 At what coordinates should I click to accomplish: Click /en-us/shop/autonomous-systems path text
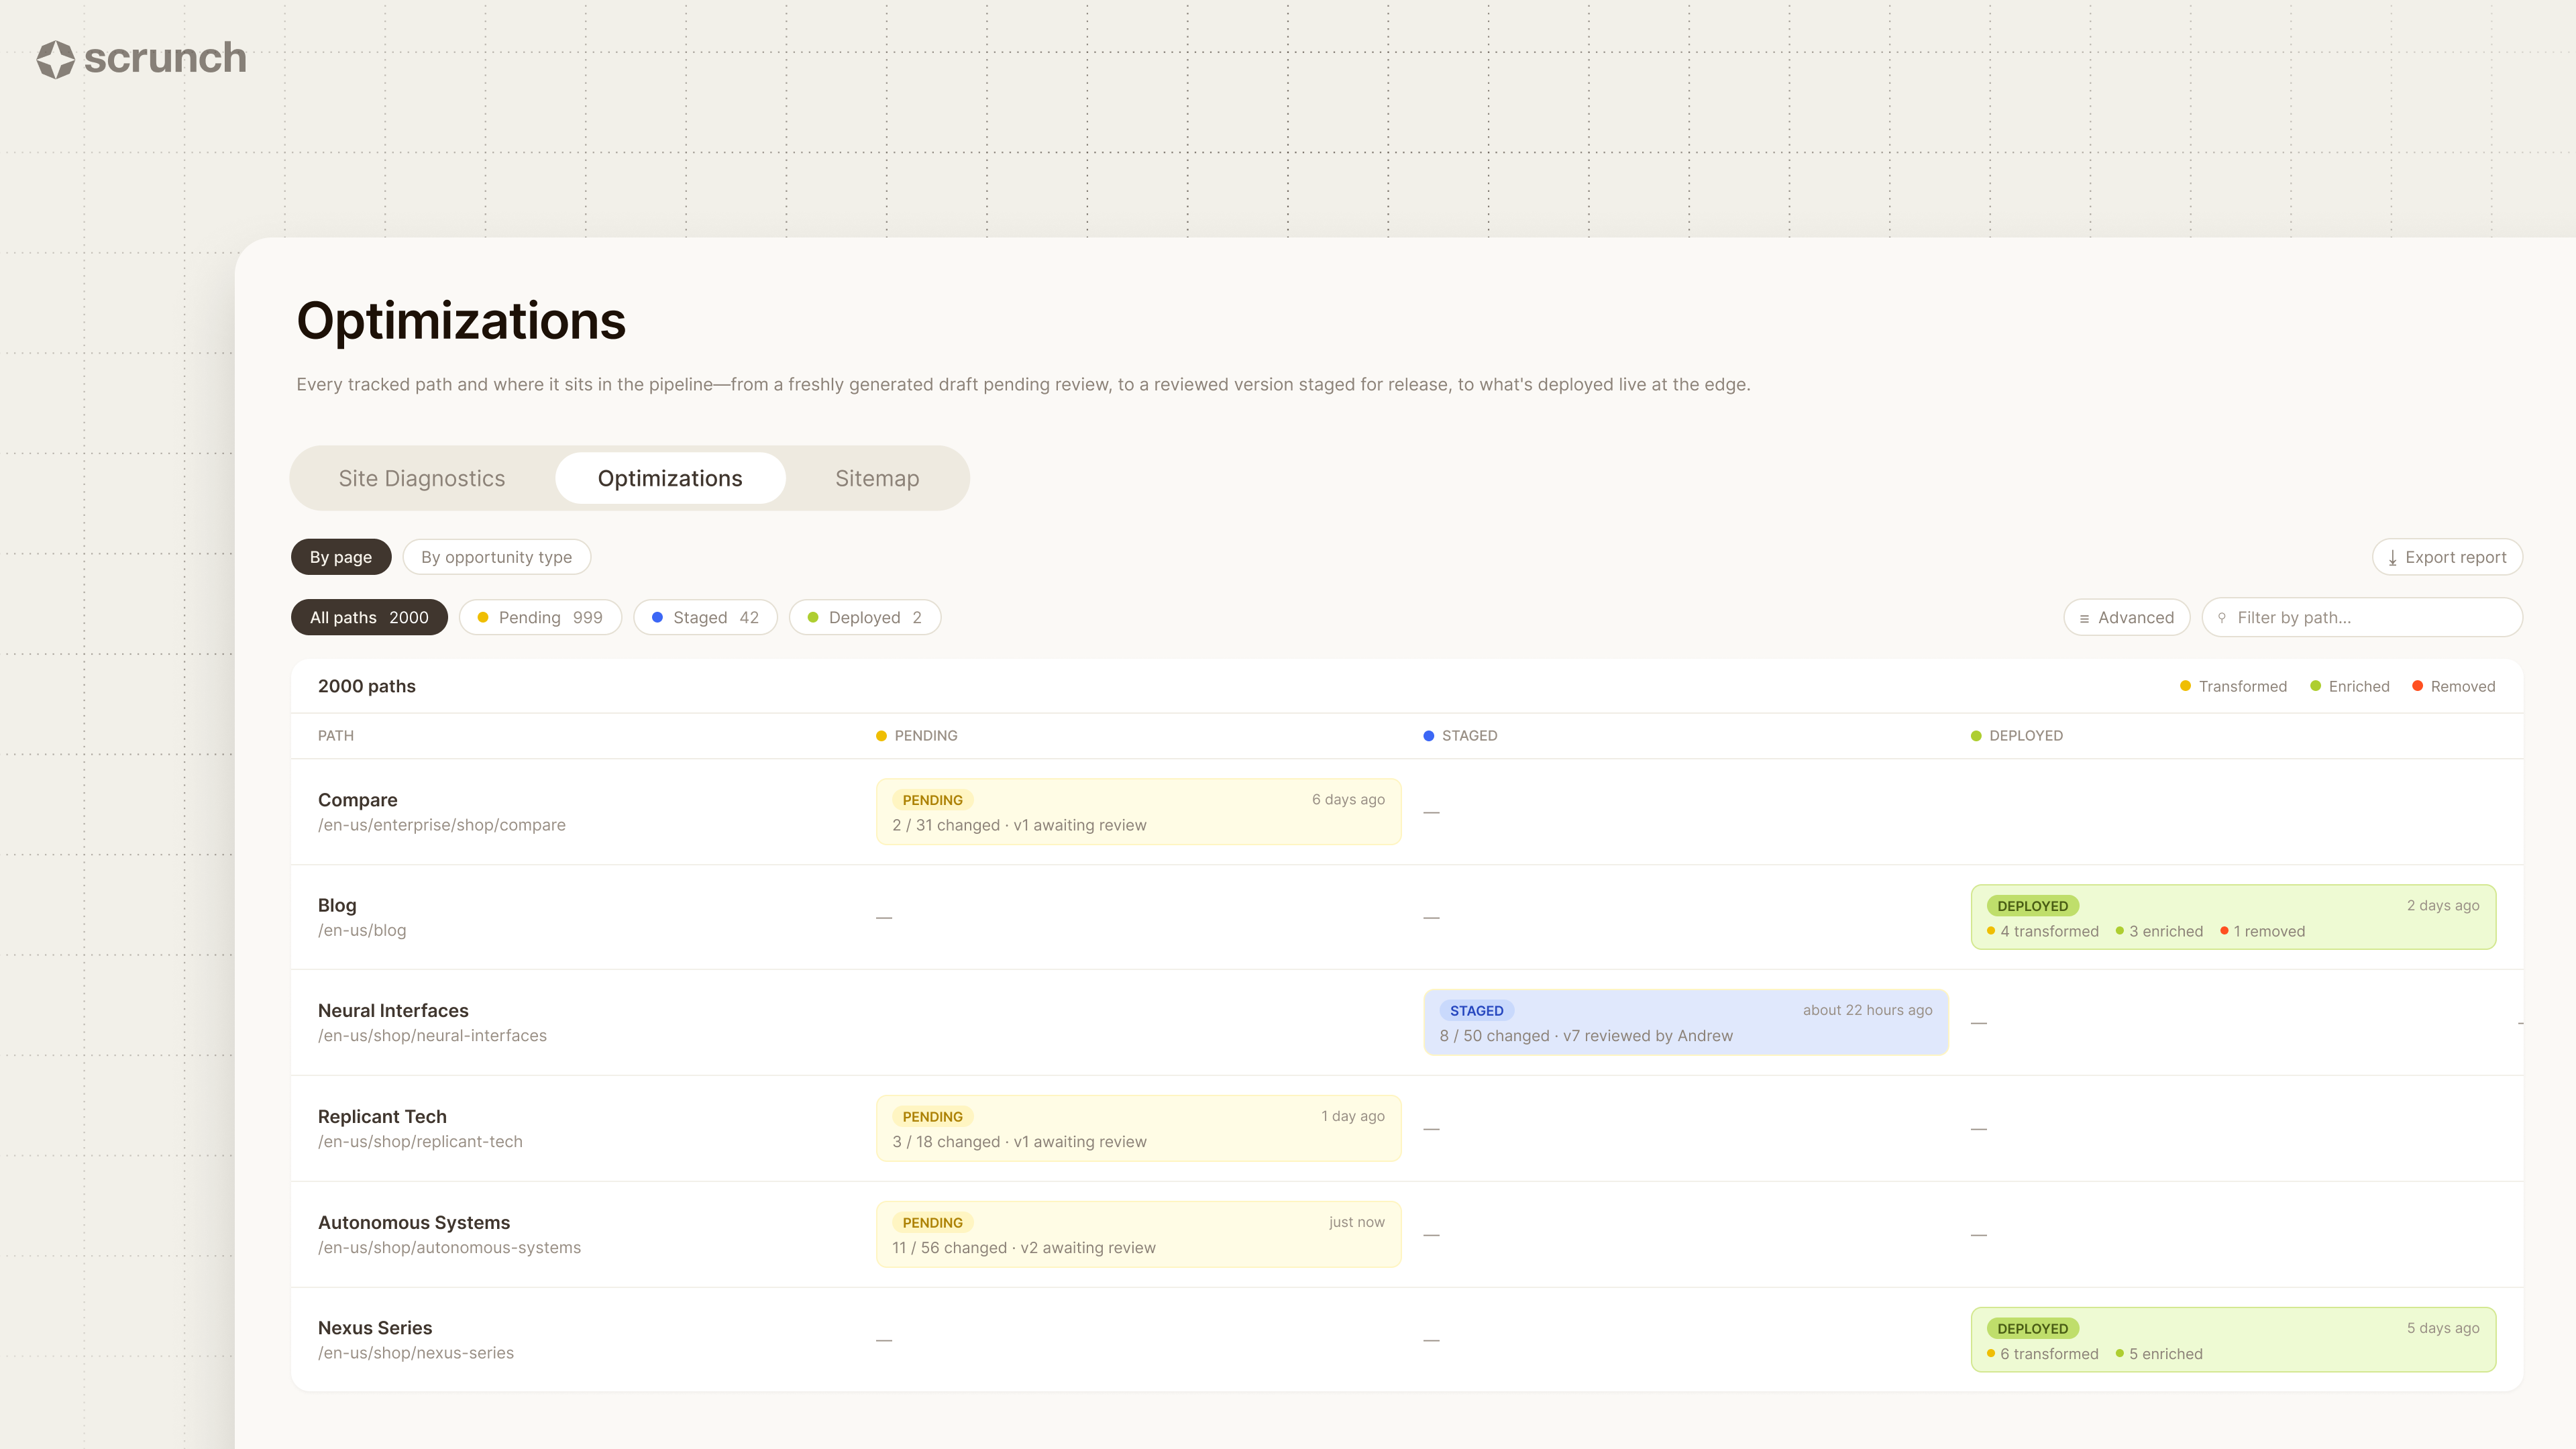(x=449, y=1248)
